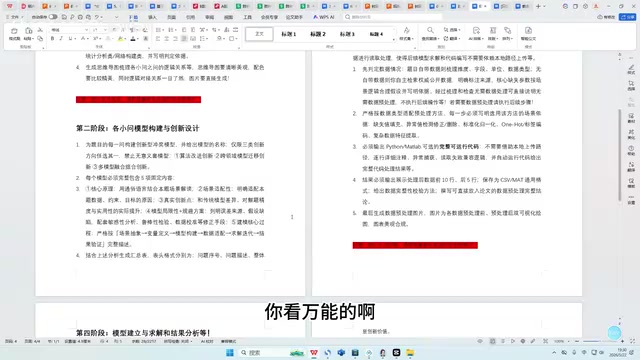Click the justify alignment icon
Image resolution: width=640 pixels, height=360 pixels.
184,38
